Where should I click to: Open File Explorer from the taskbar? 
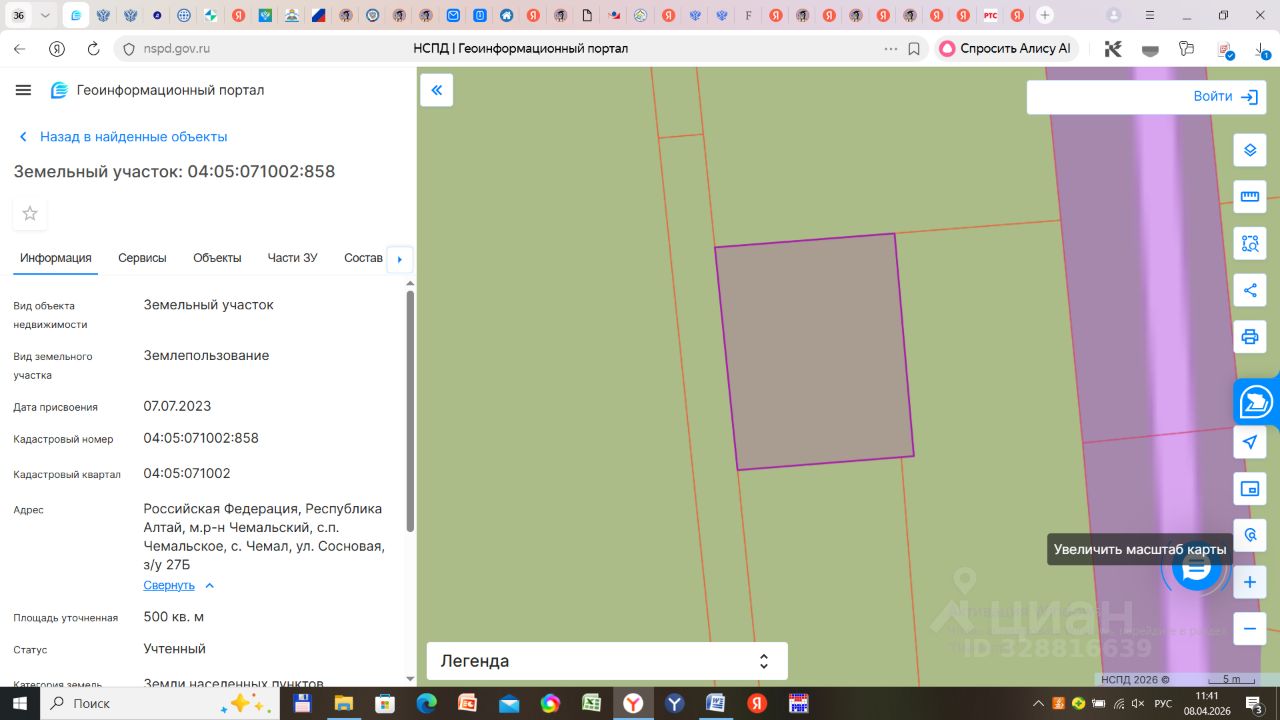pos(343,703)
